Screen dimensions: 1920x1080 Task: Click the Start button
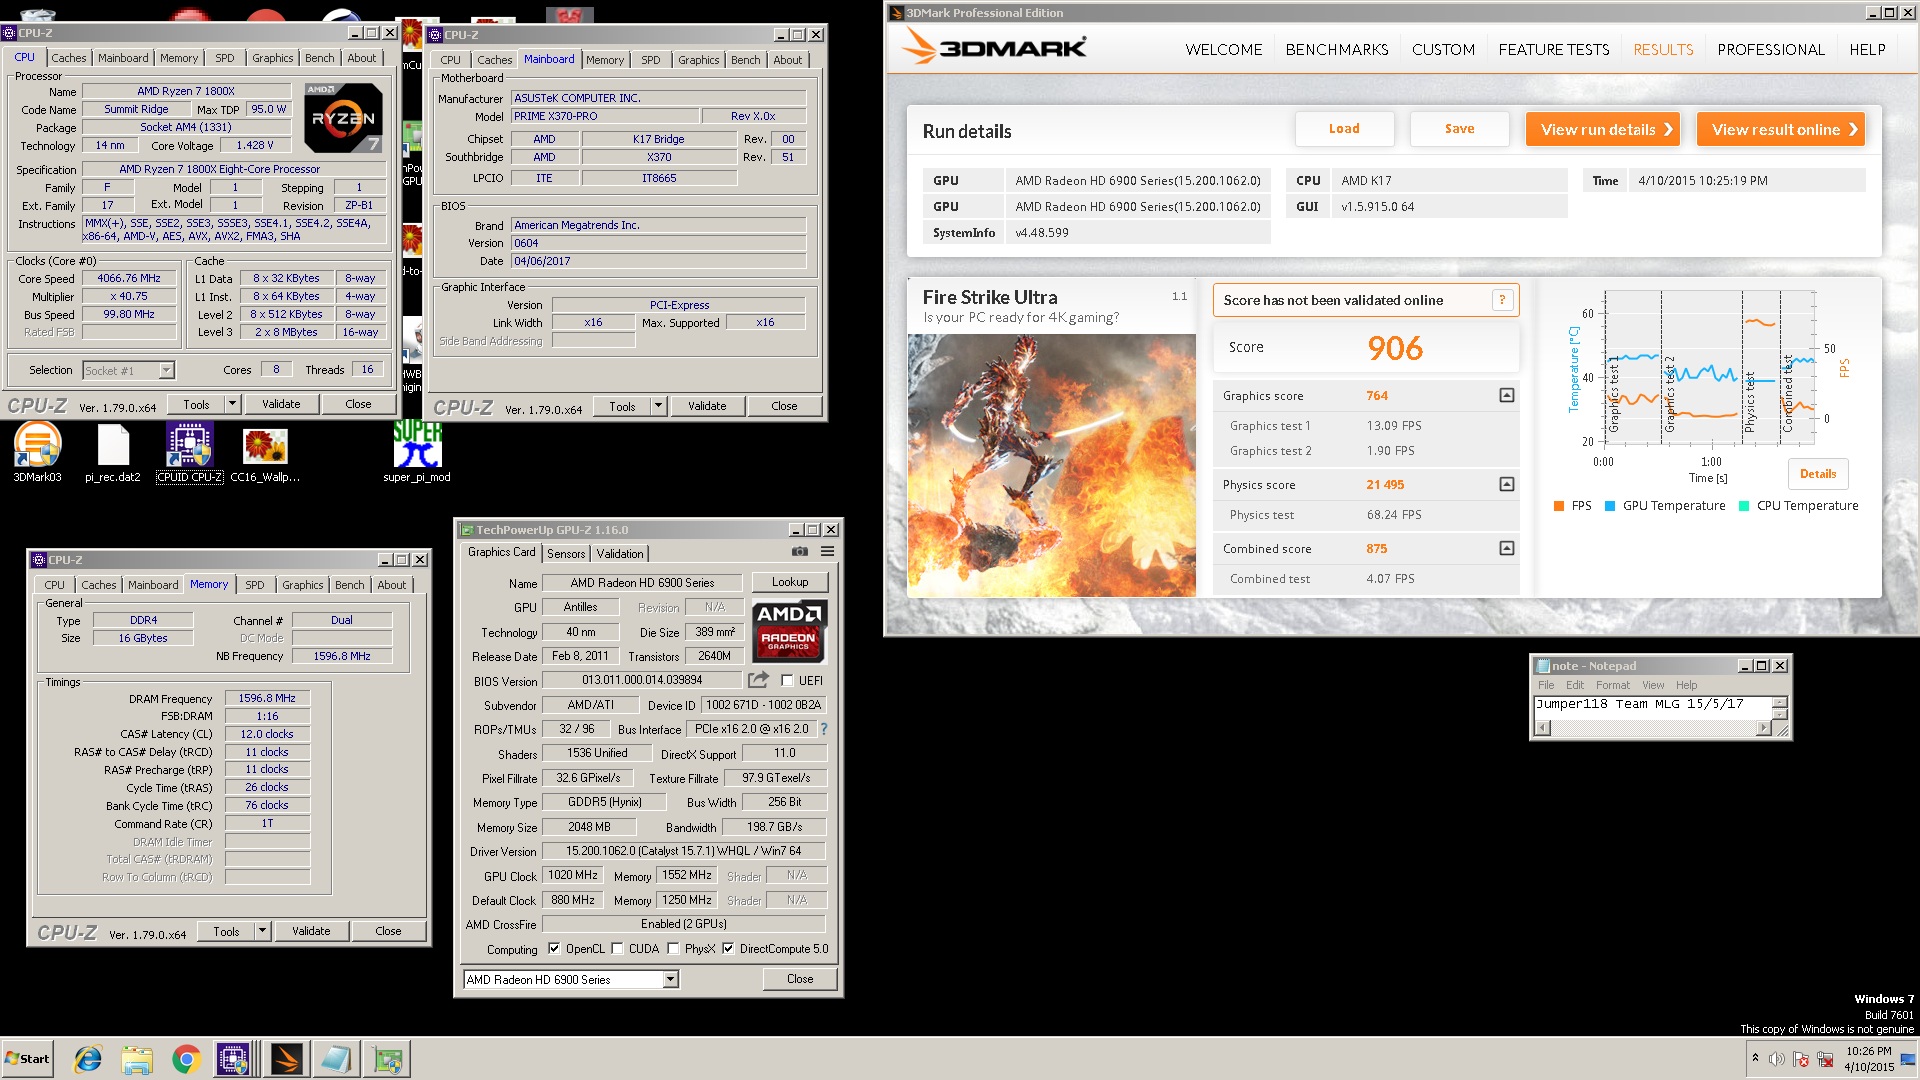coord(27,1059)
